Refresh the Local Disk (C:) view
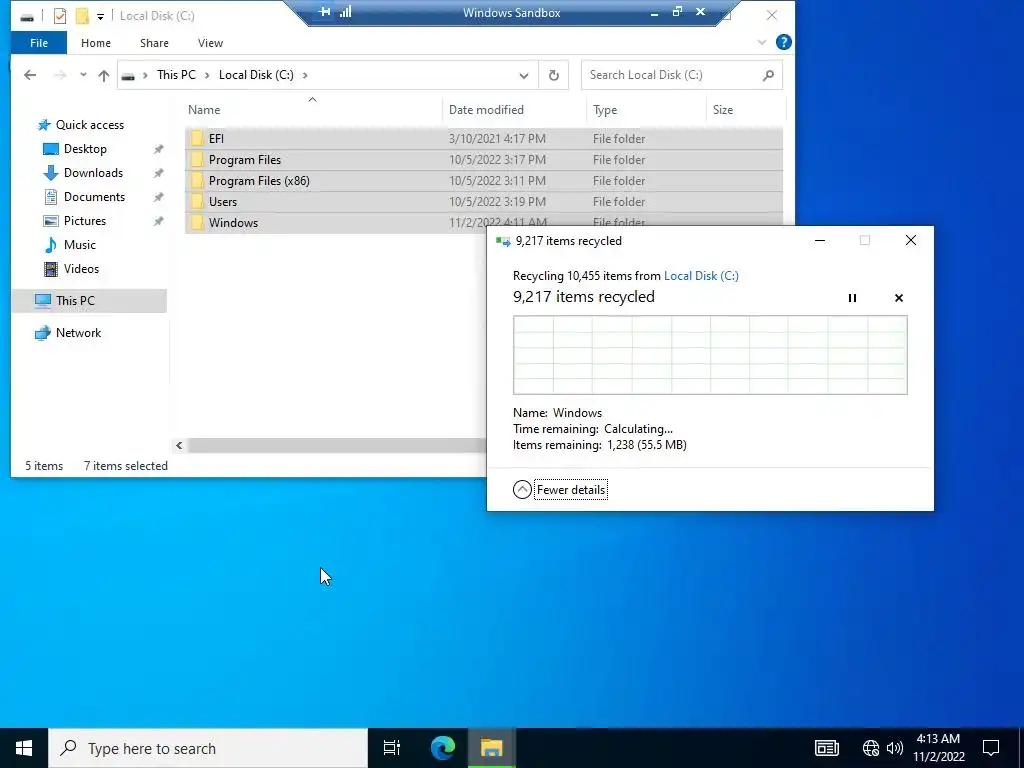Viewport: 1024px width, 768px height. click(x=554, y=75)
